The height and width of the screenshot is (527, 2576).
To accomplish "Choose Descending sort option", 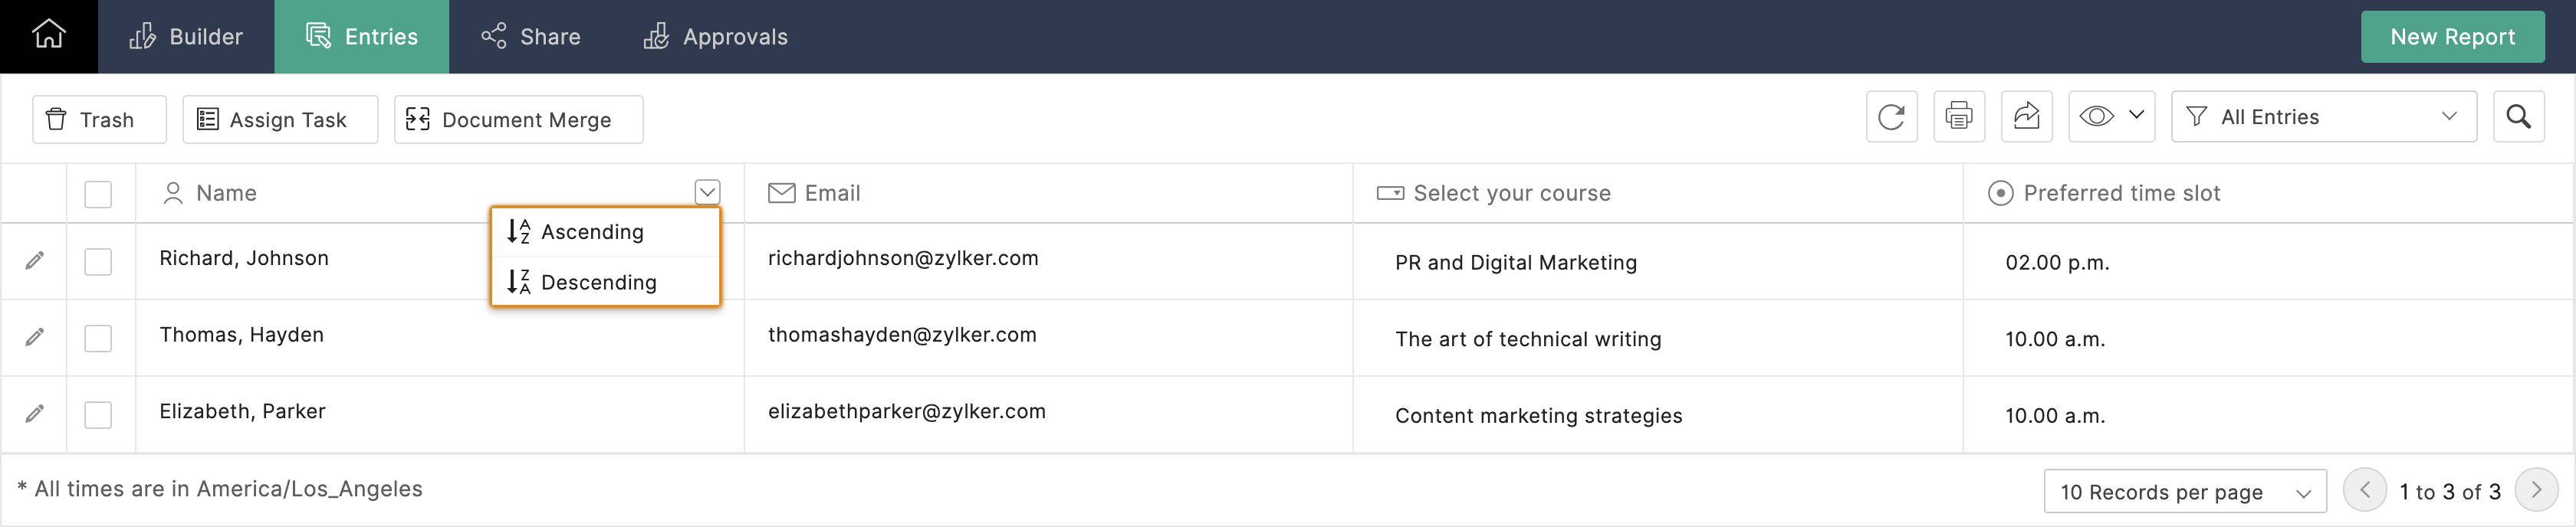I will pyautogui.click(x=598, y=283).
